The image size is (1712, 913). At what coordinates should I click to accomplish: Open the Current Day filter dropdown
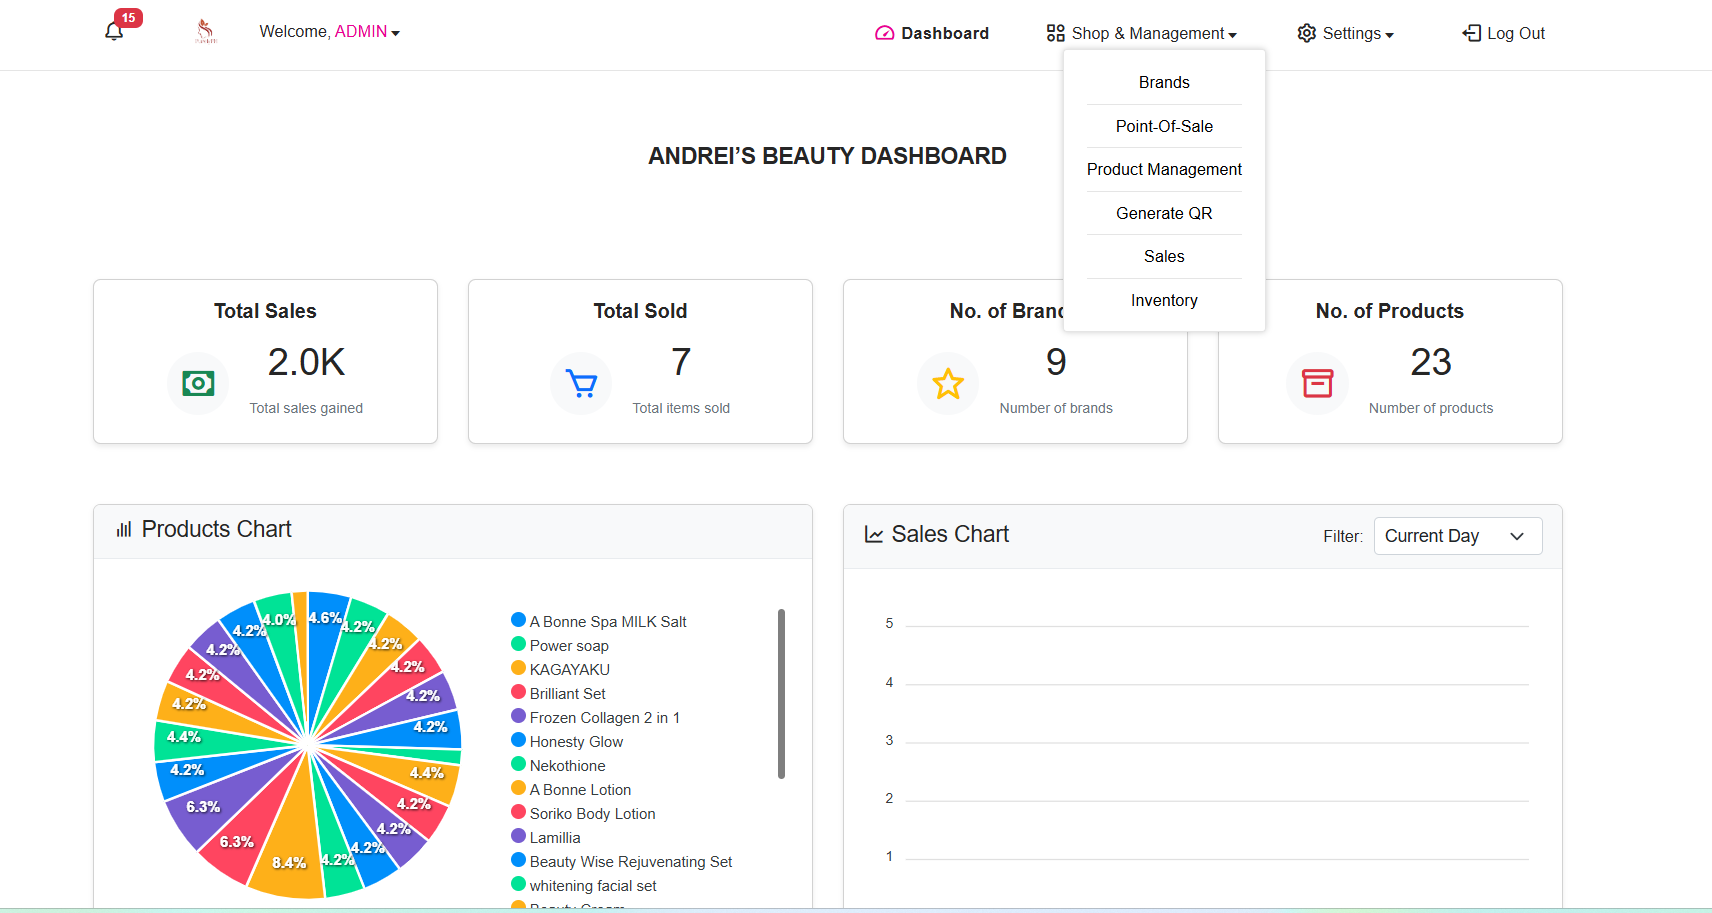[x=1457, y=536]
